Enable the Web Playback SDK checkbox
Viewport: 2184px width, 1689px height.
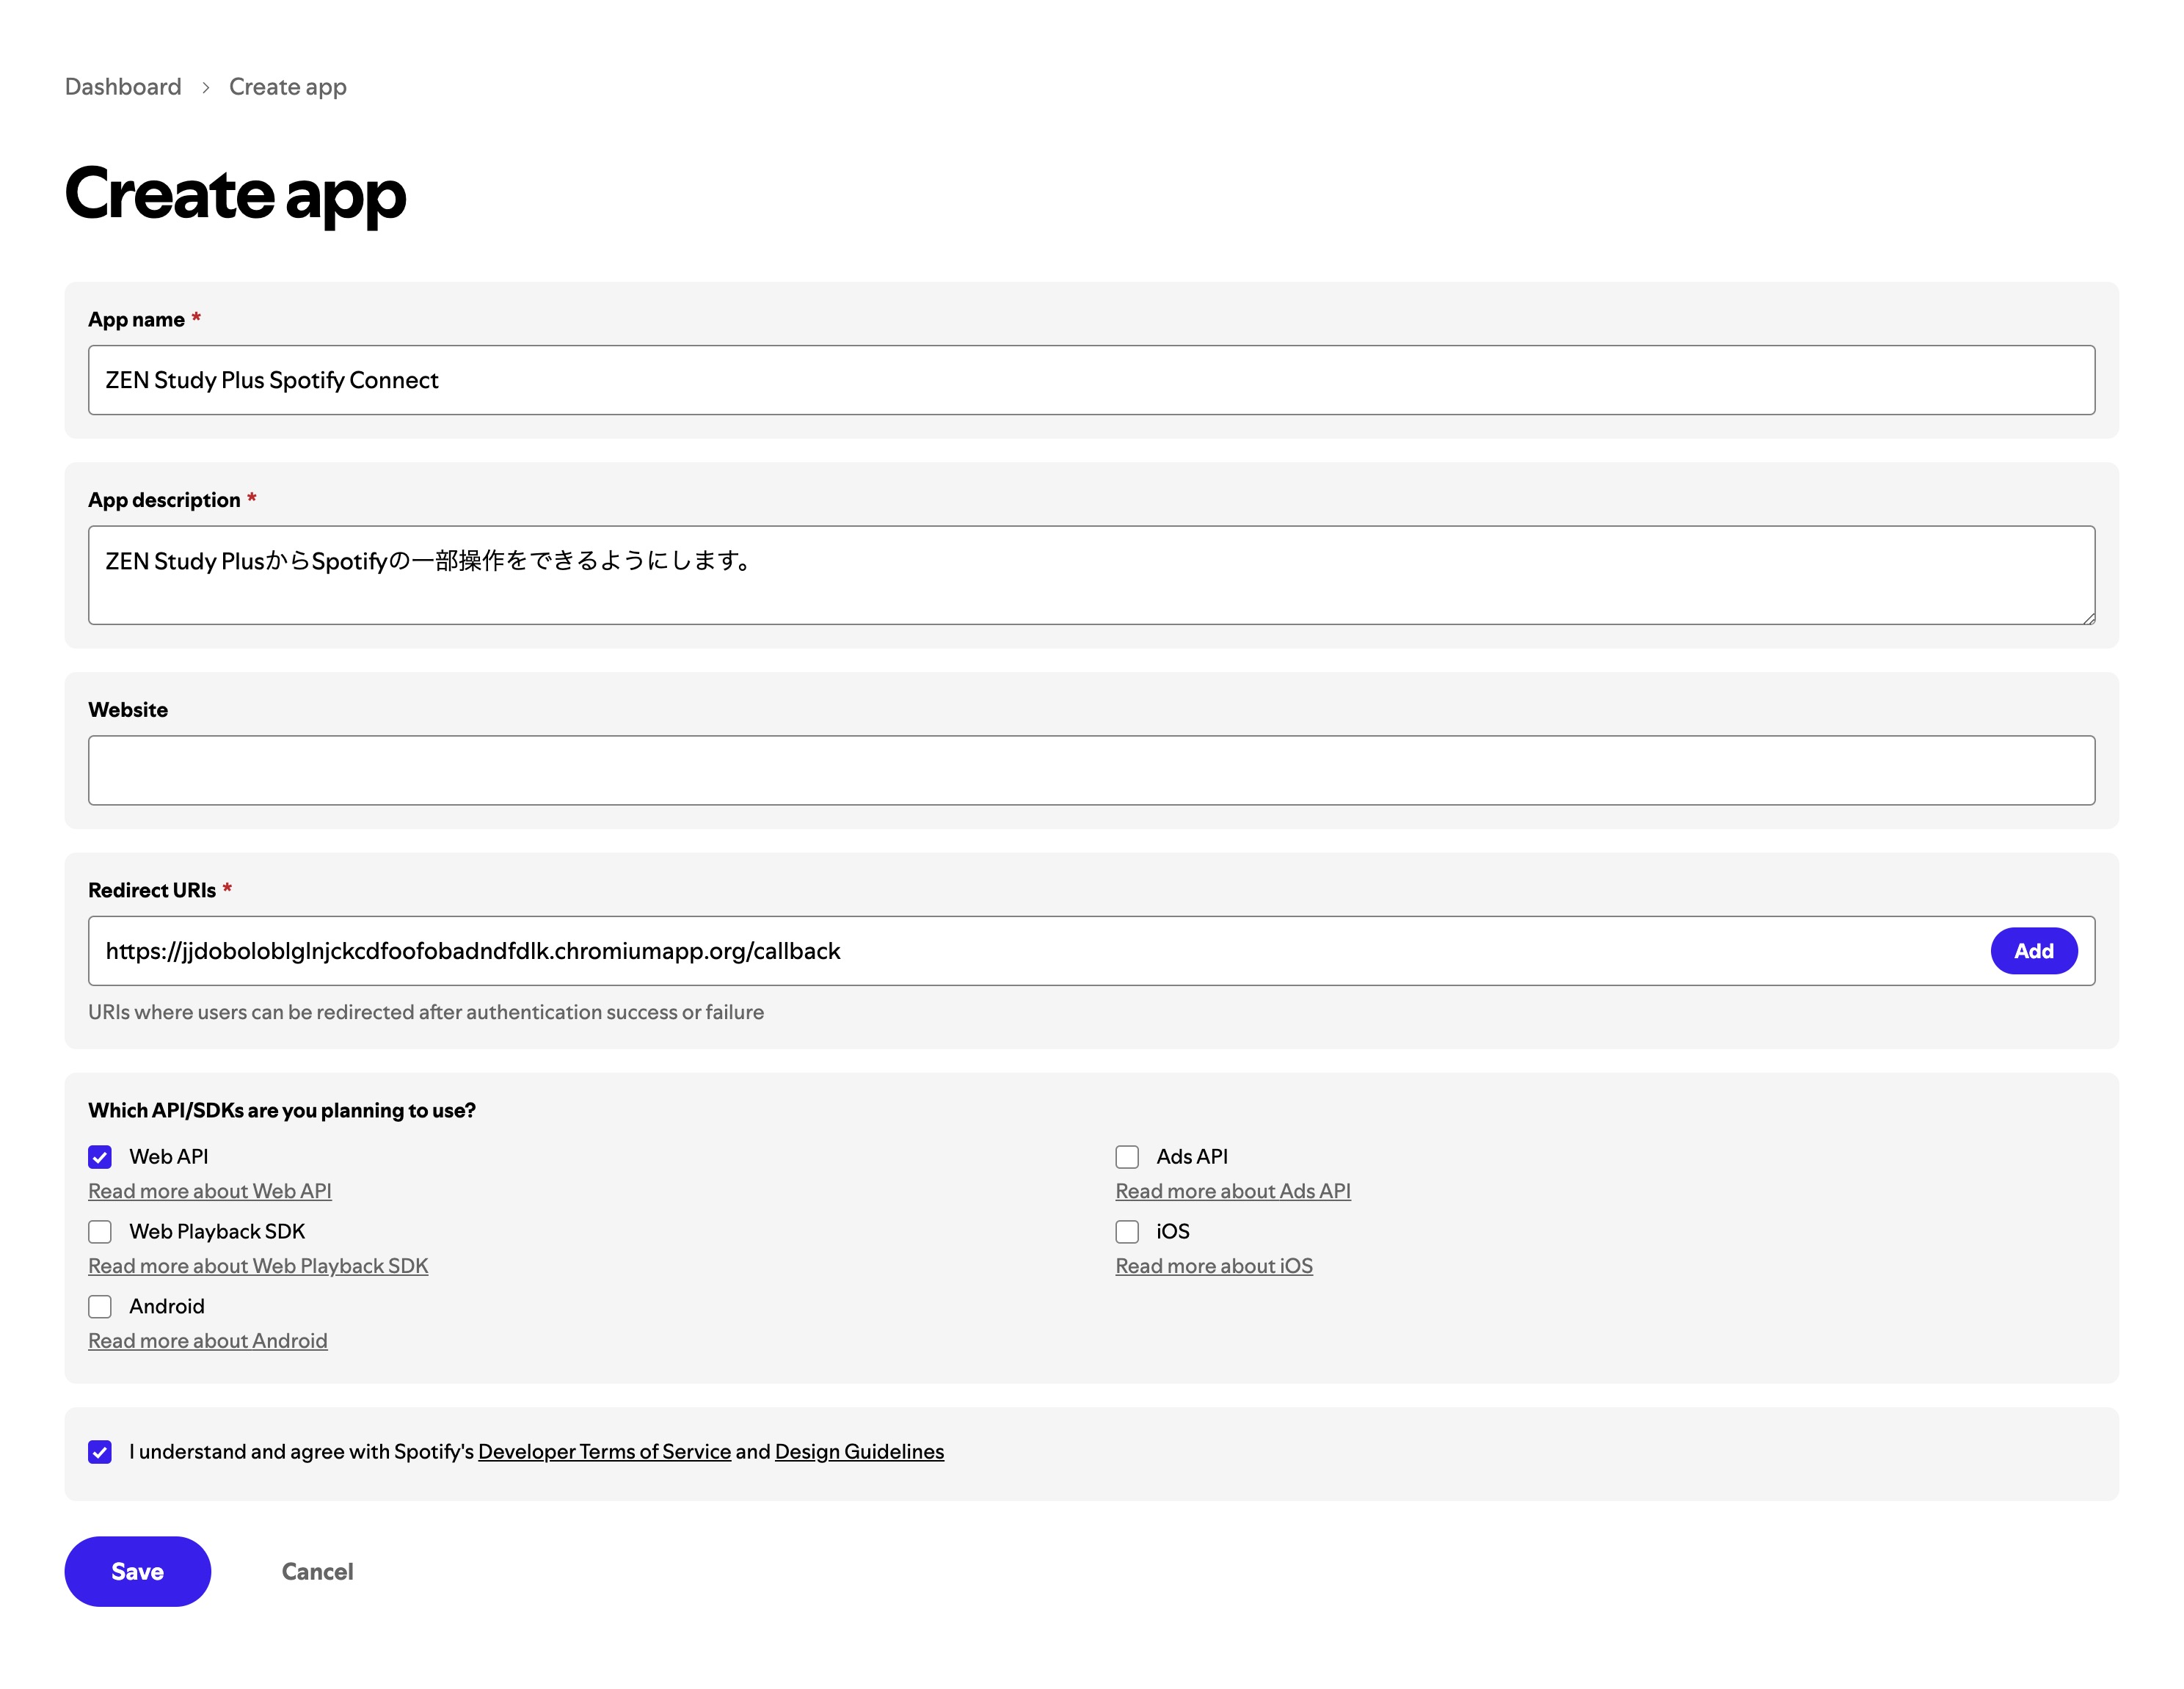point(100,1231)
